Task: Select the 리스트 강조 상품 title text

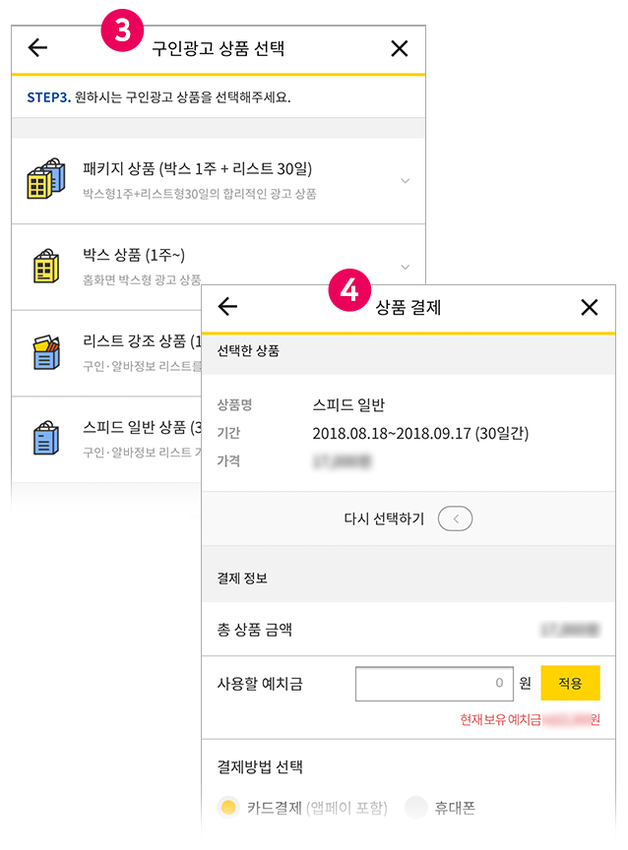Action: [140, 342]
